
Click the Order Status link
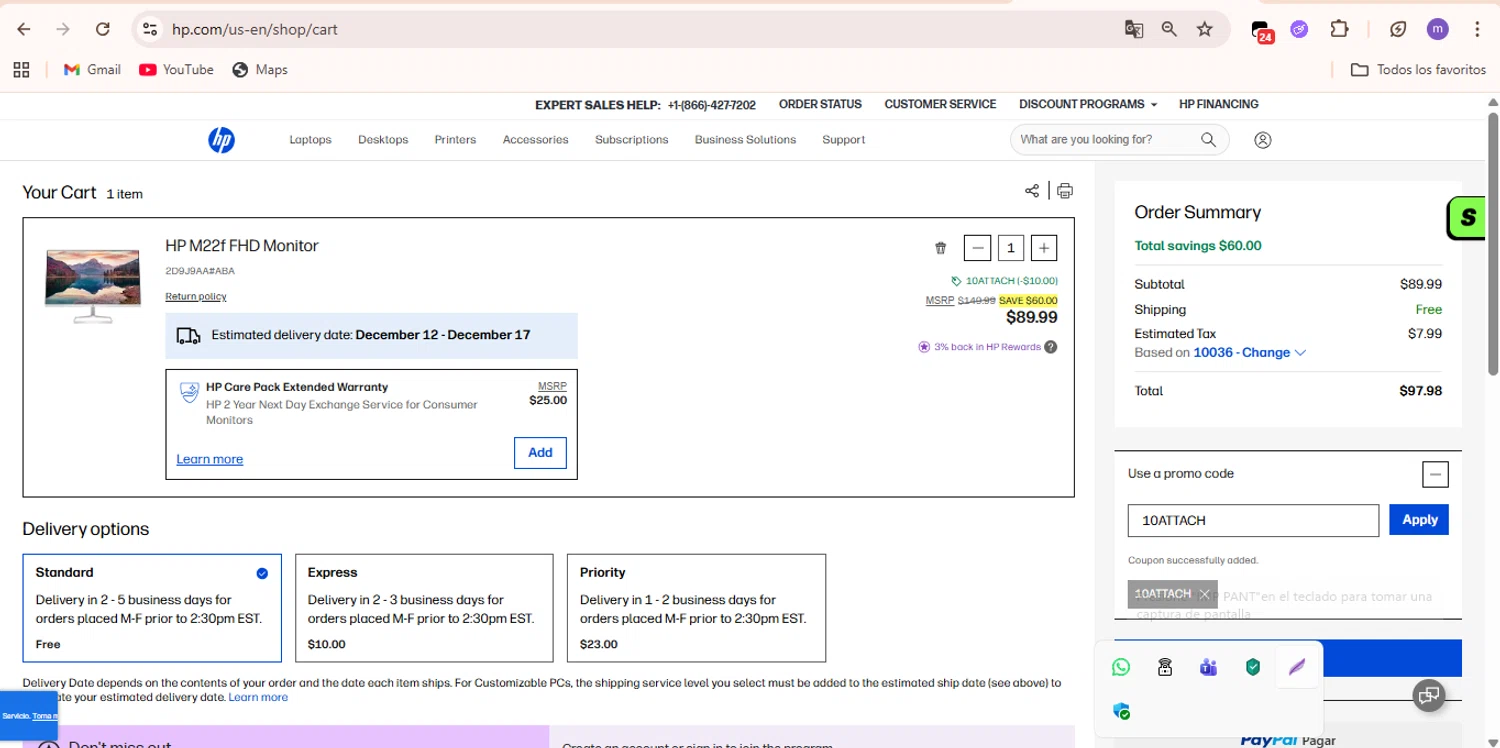tap(820, 104)
